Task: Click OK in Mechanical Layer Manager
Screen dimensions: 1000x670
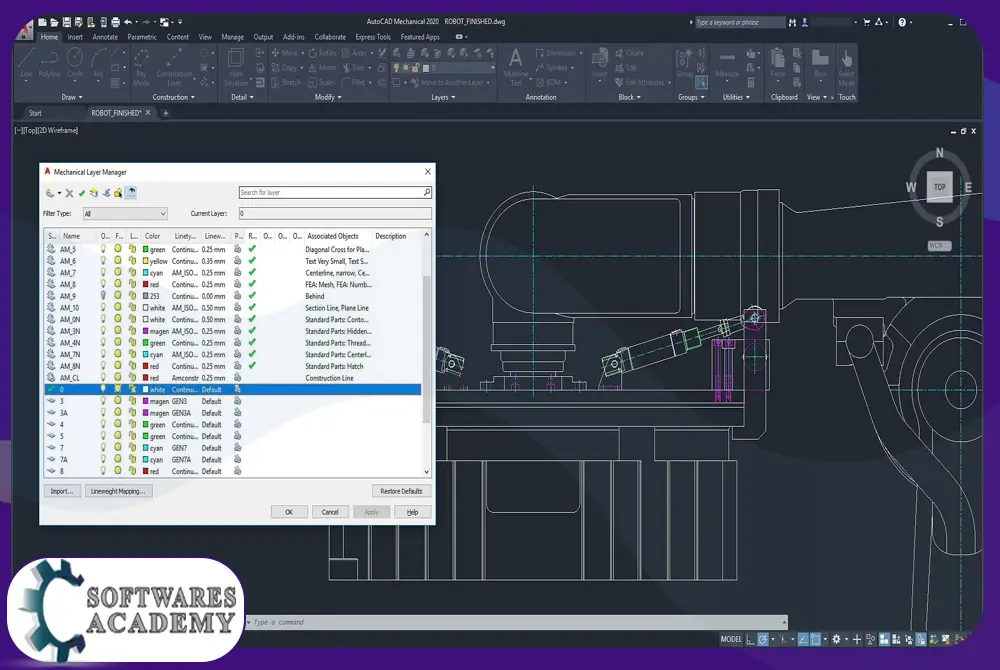Action: (289, 512)
